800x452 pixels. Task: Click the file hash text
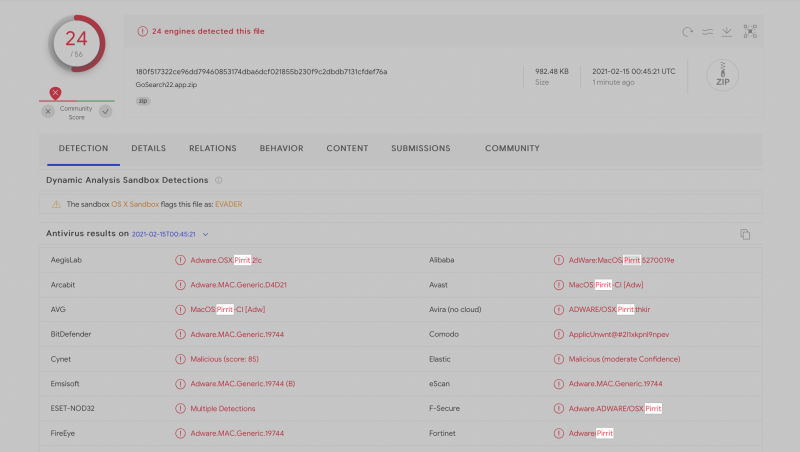261,71
